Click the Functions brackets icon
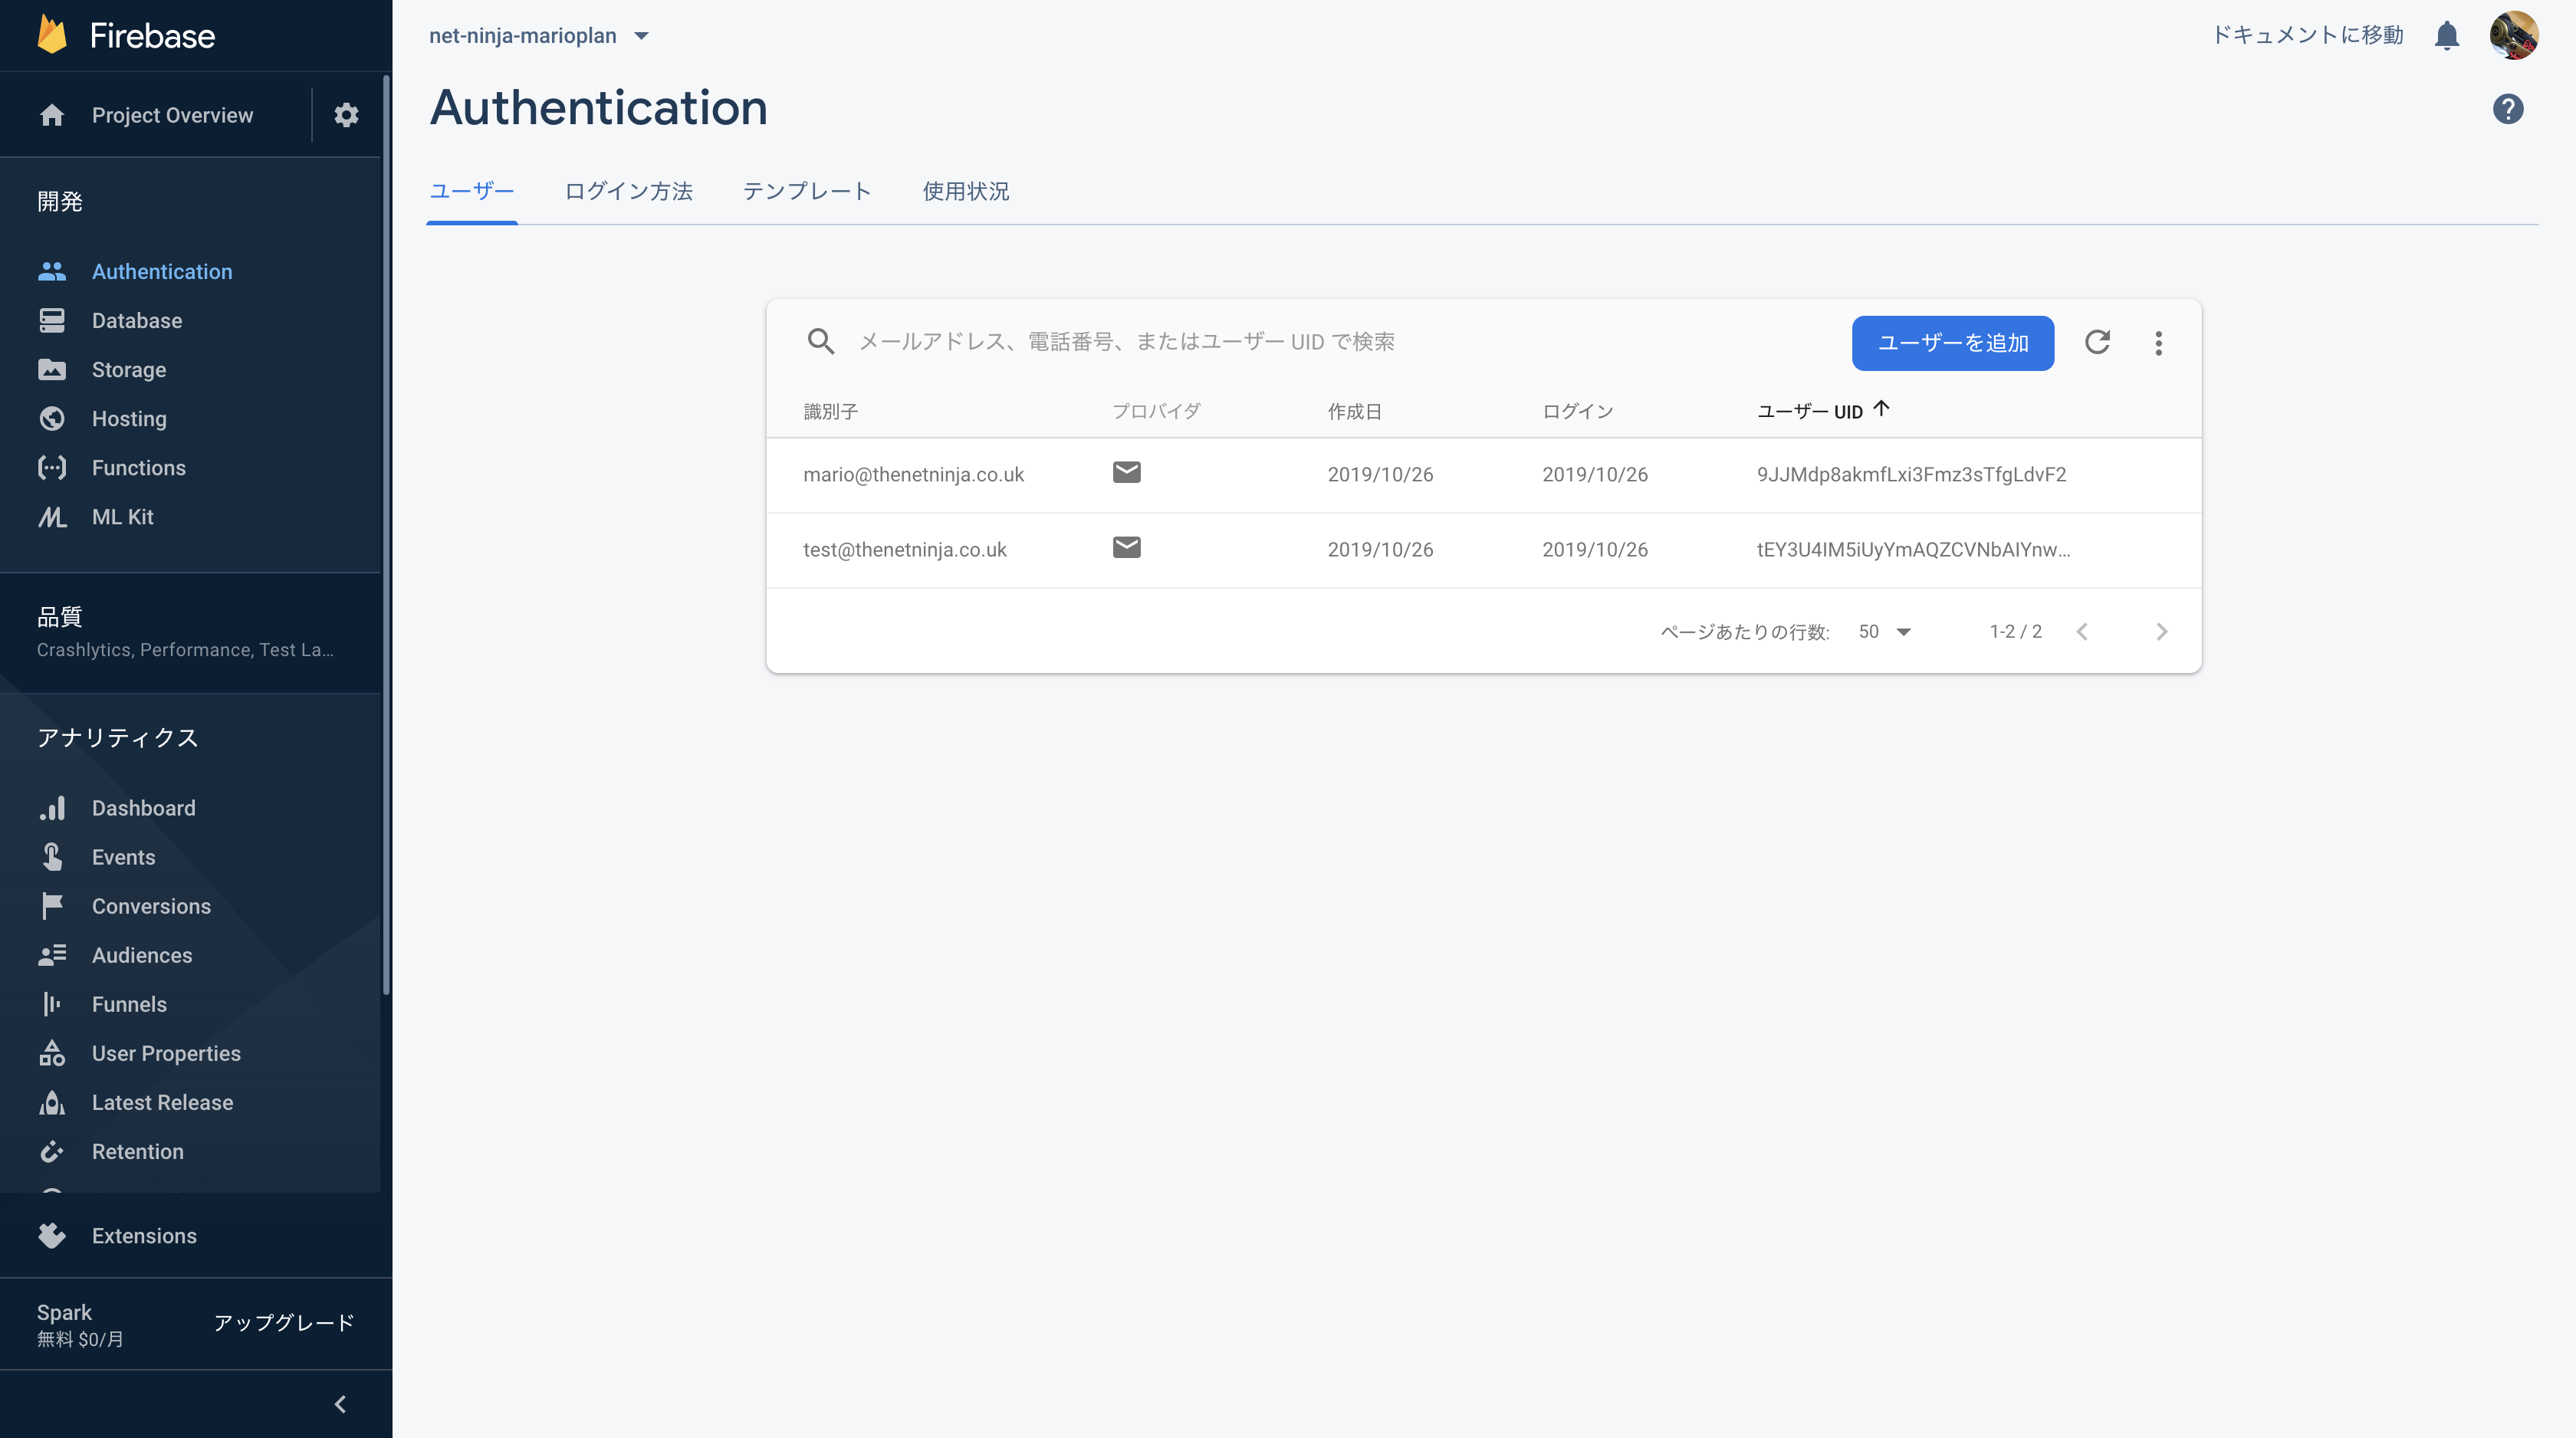 pos(52,467)
